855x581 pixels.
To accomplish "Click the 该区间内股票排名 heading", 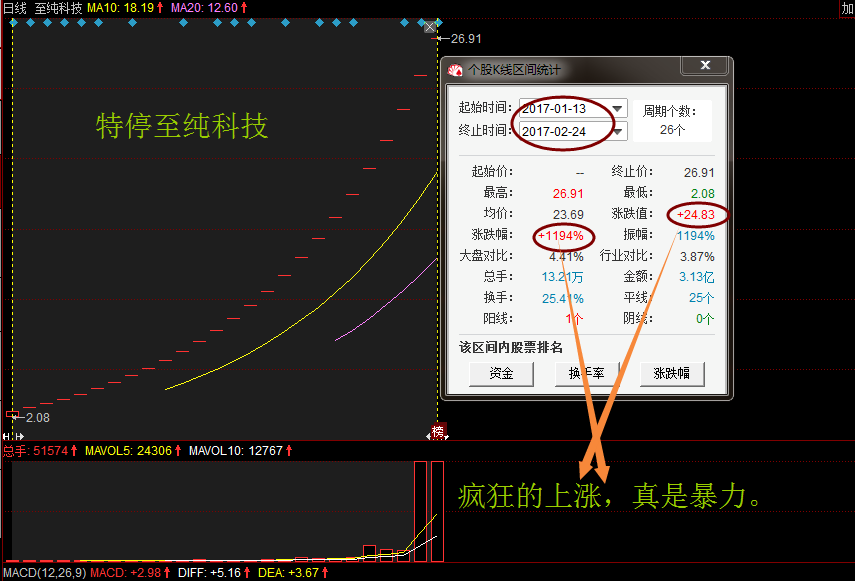I will point(510,348).
